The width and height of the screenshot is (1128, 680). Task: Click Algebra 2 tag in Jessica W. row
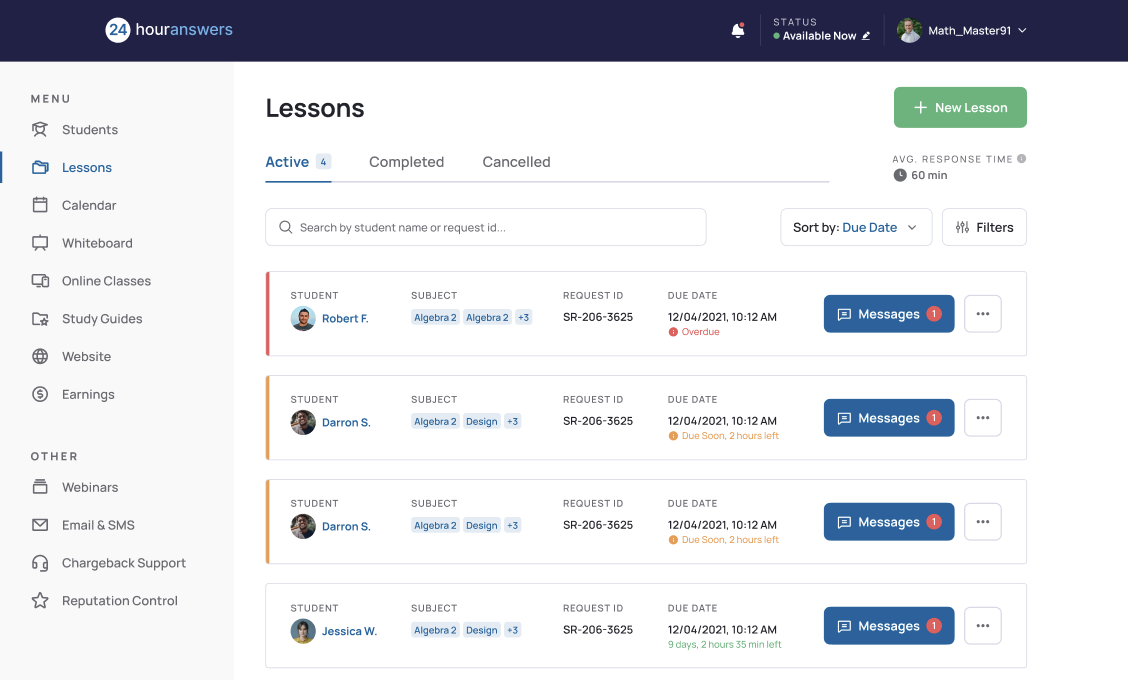435,630
